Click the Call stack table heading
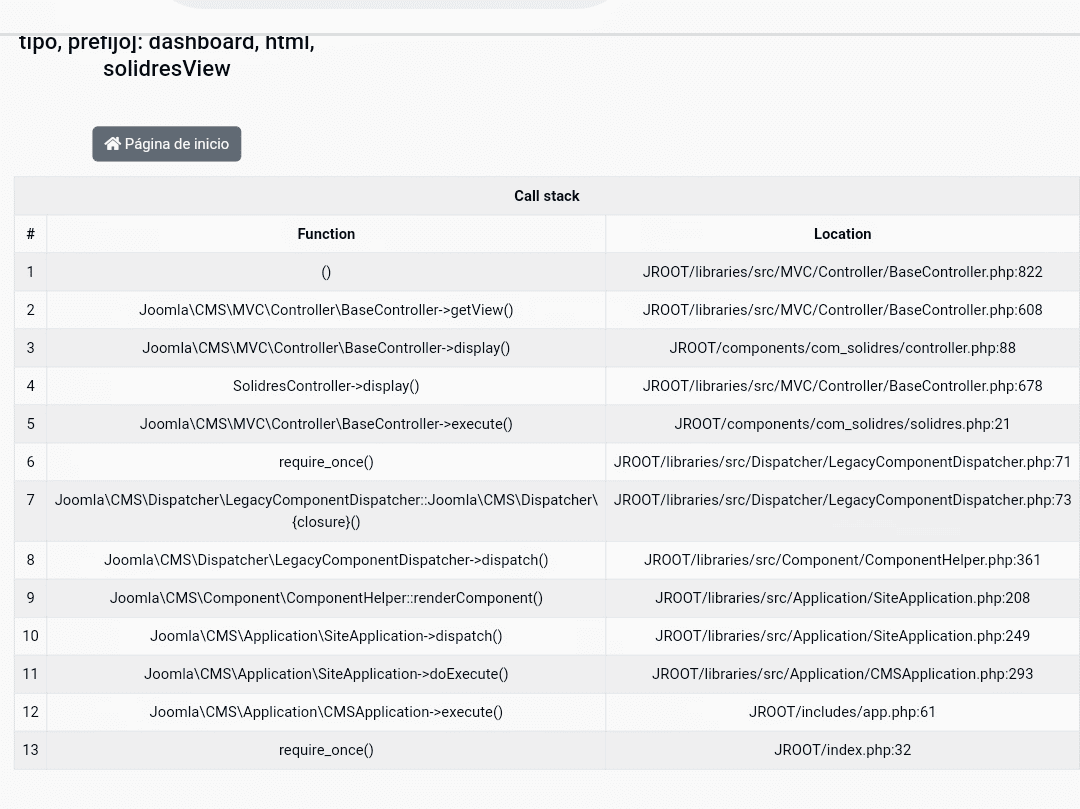The height and width of the screenshot is (809, 1080). [546, 196]
